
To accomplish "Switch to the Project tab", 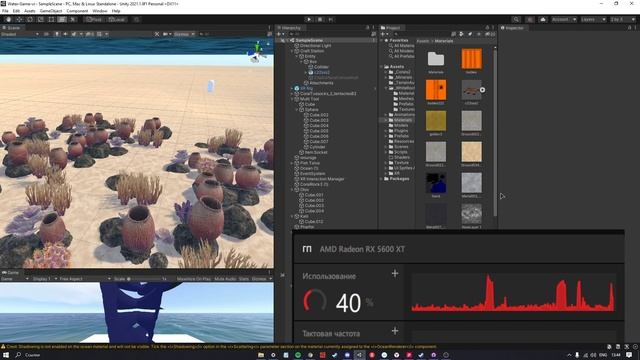I will coord(391,28).
